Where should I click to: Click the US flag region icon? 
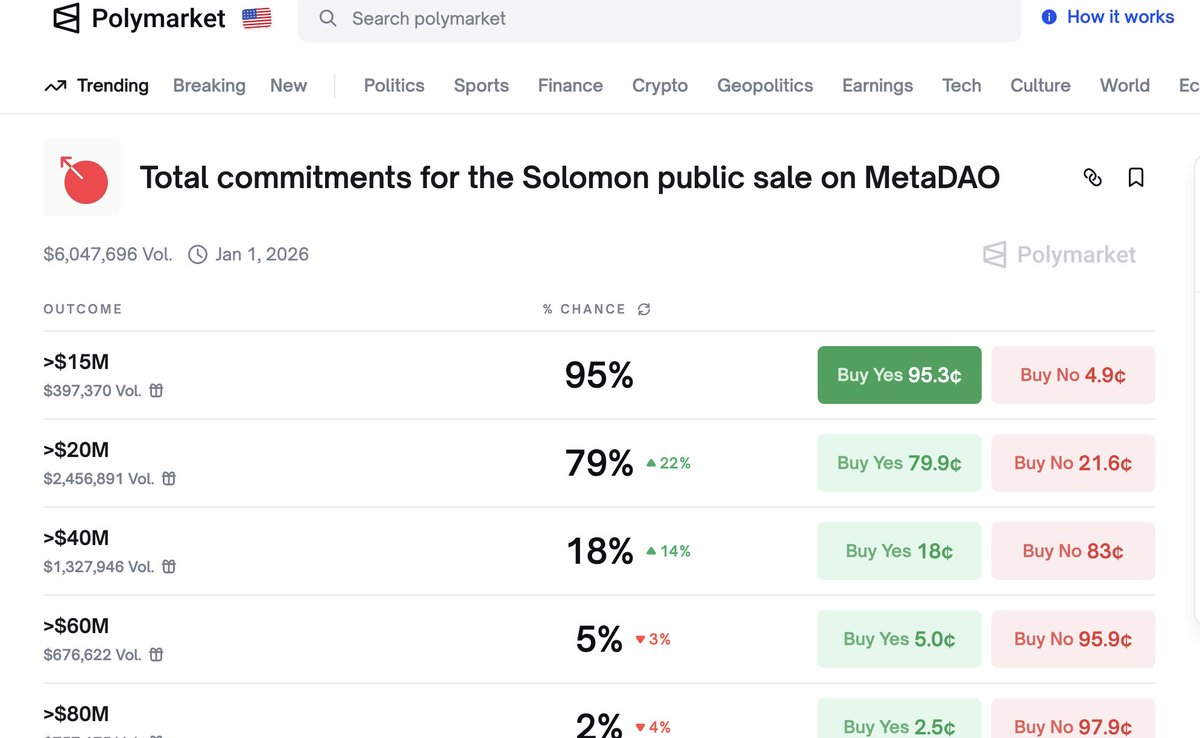point(257,18)
